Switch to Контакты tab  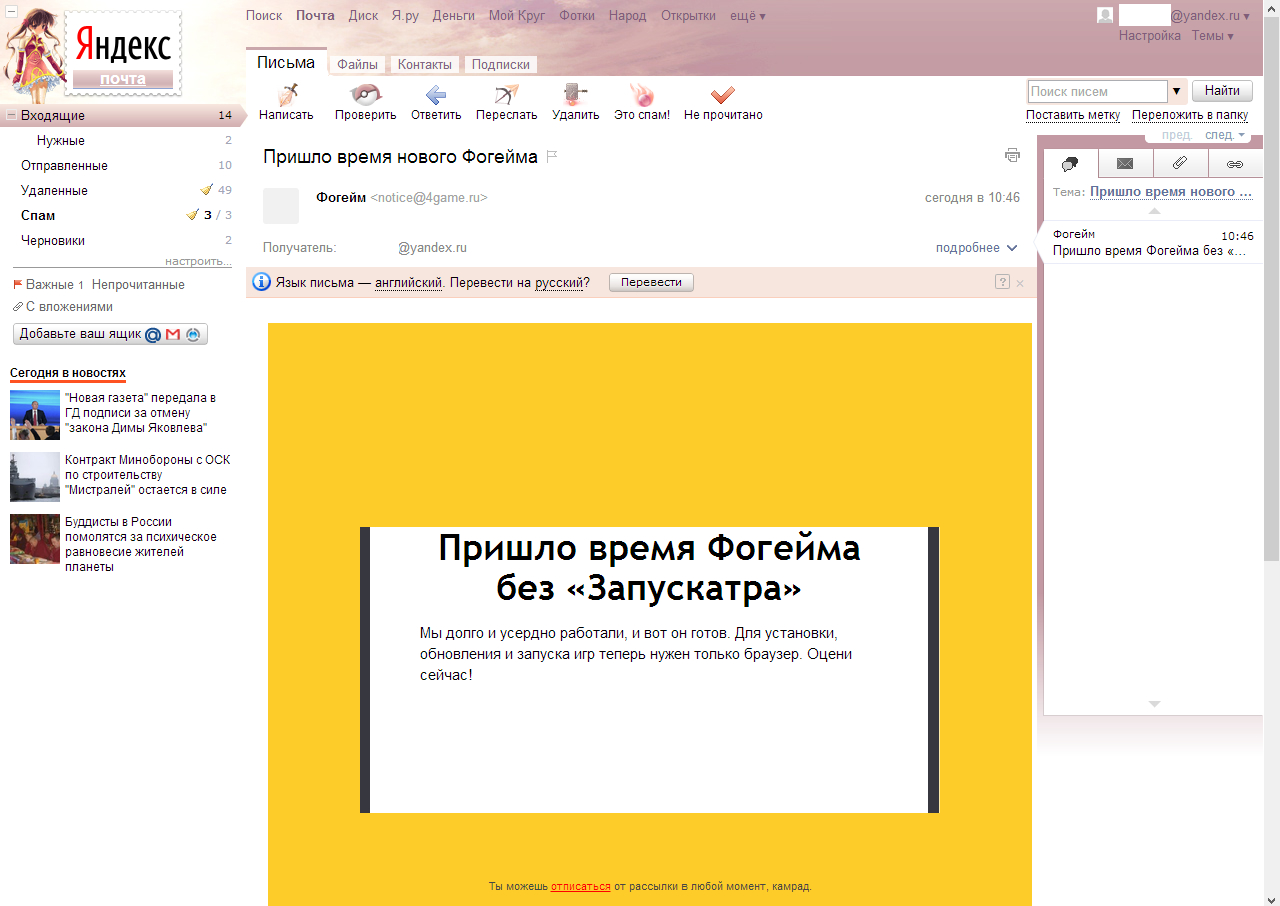[425, 64]
